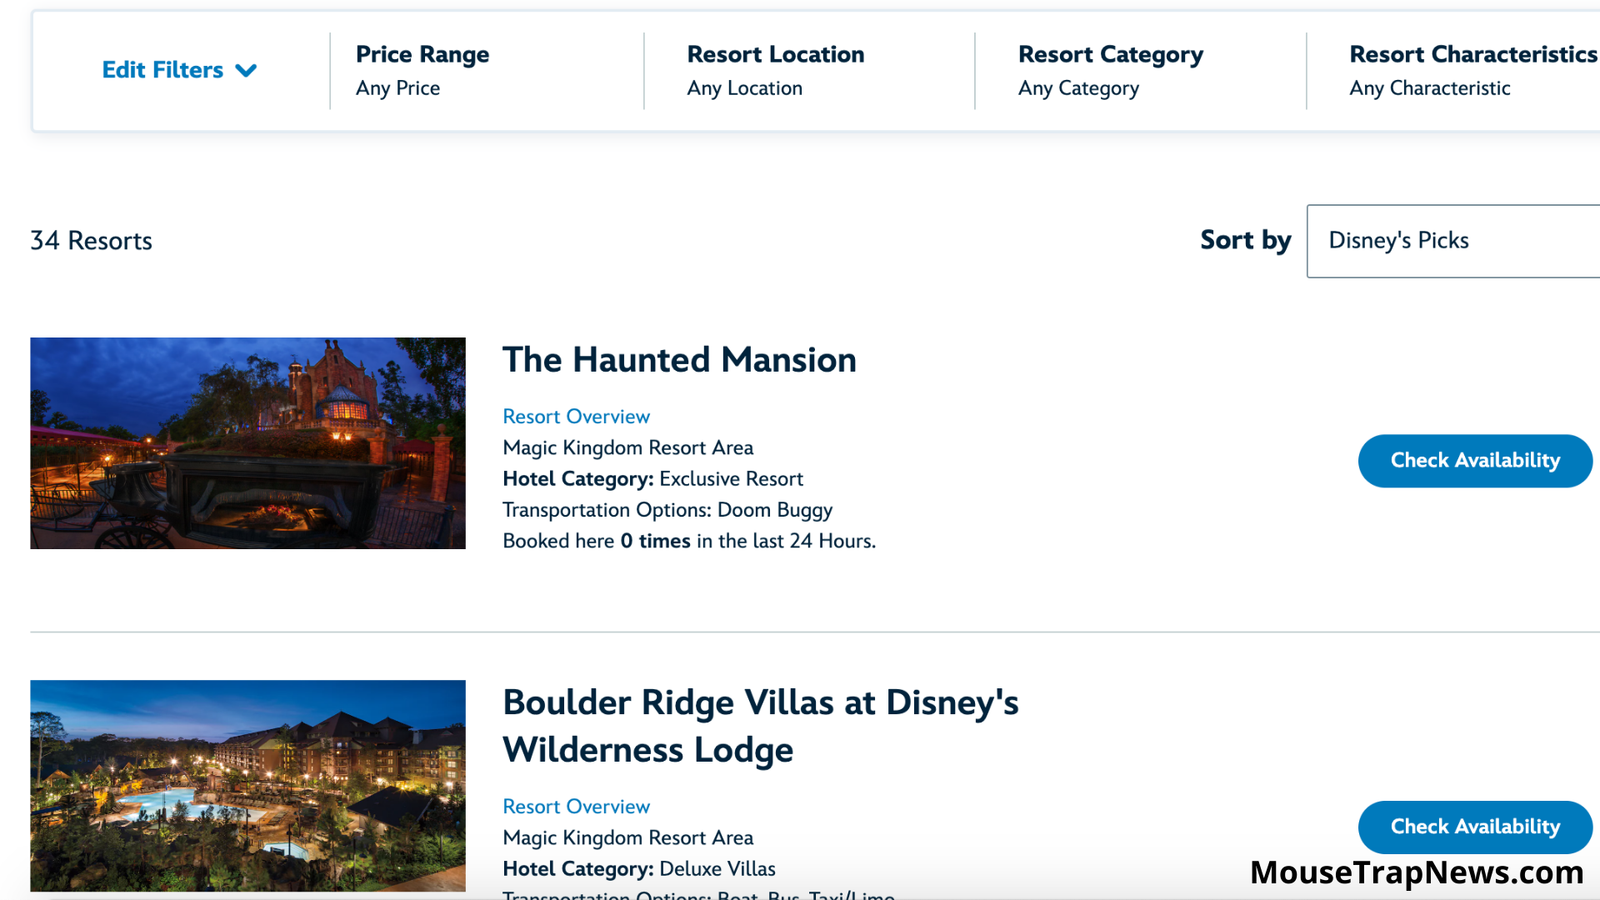Click 'Booked here 0 times' text
The width and height of the screenshot is (1600, 900).
click(597, 541)
